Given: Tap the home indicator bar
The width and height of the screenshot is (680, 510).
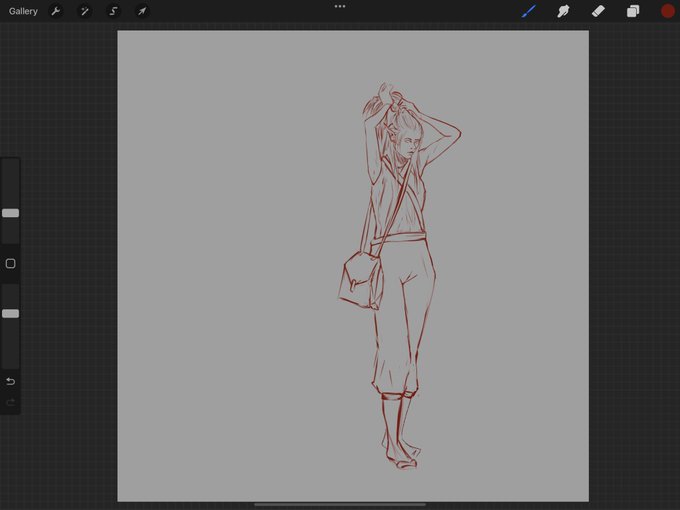Looking at the screenshot, I should pyautogui.click(x=340, y=505).
